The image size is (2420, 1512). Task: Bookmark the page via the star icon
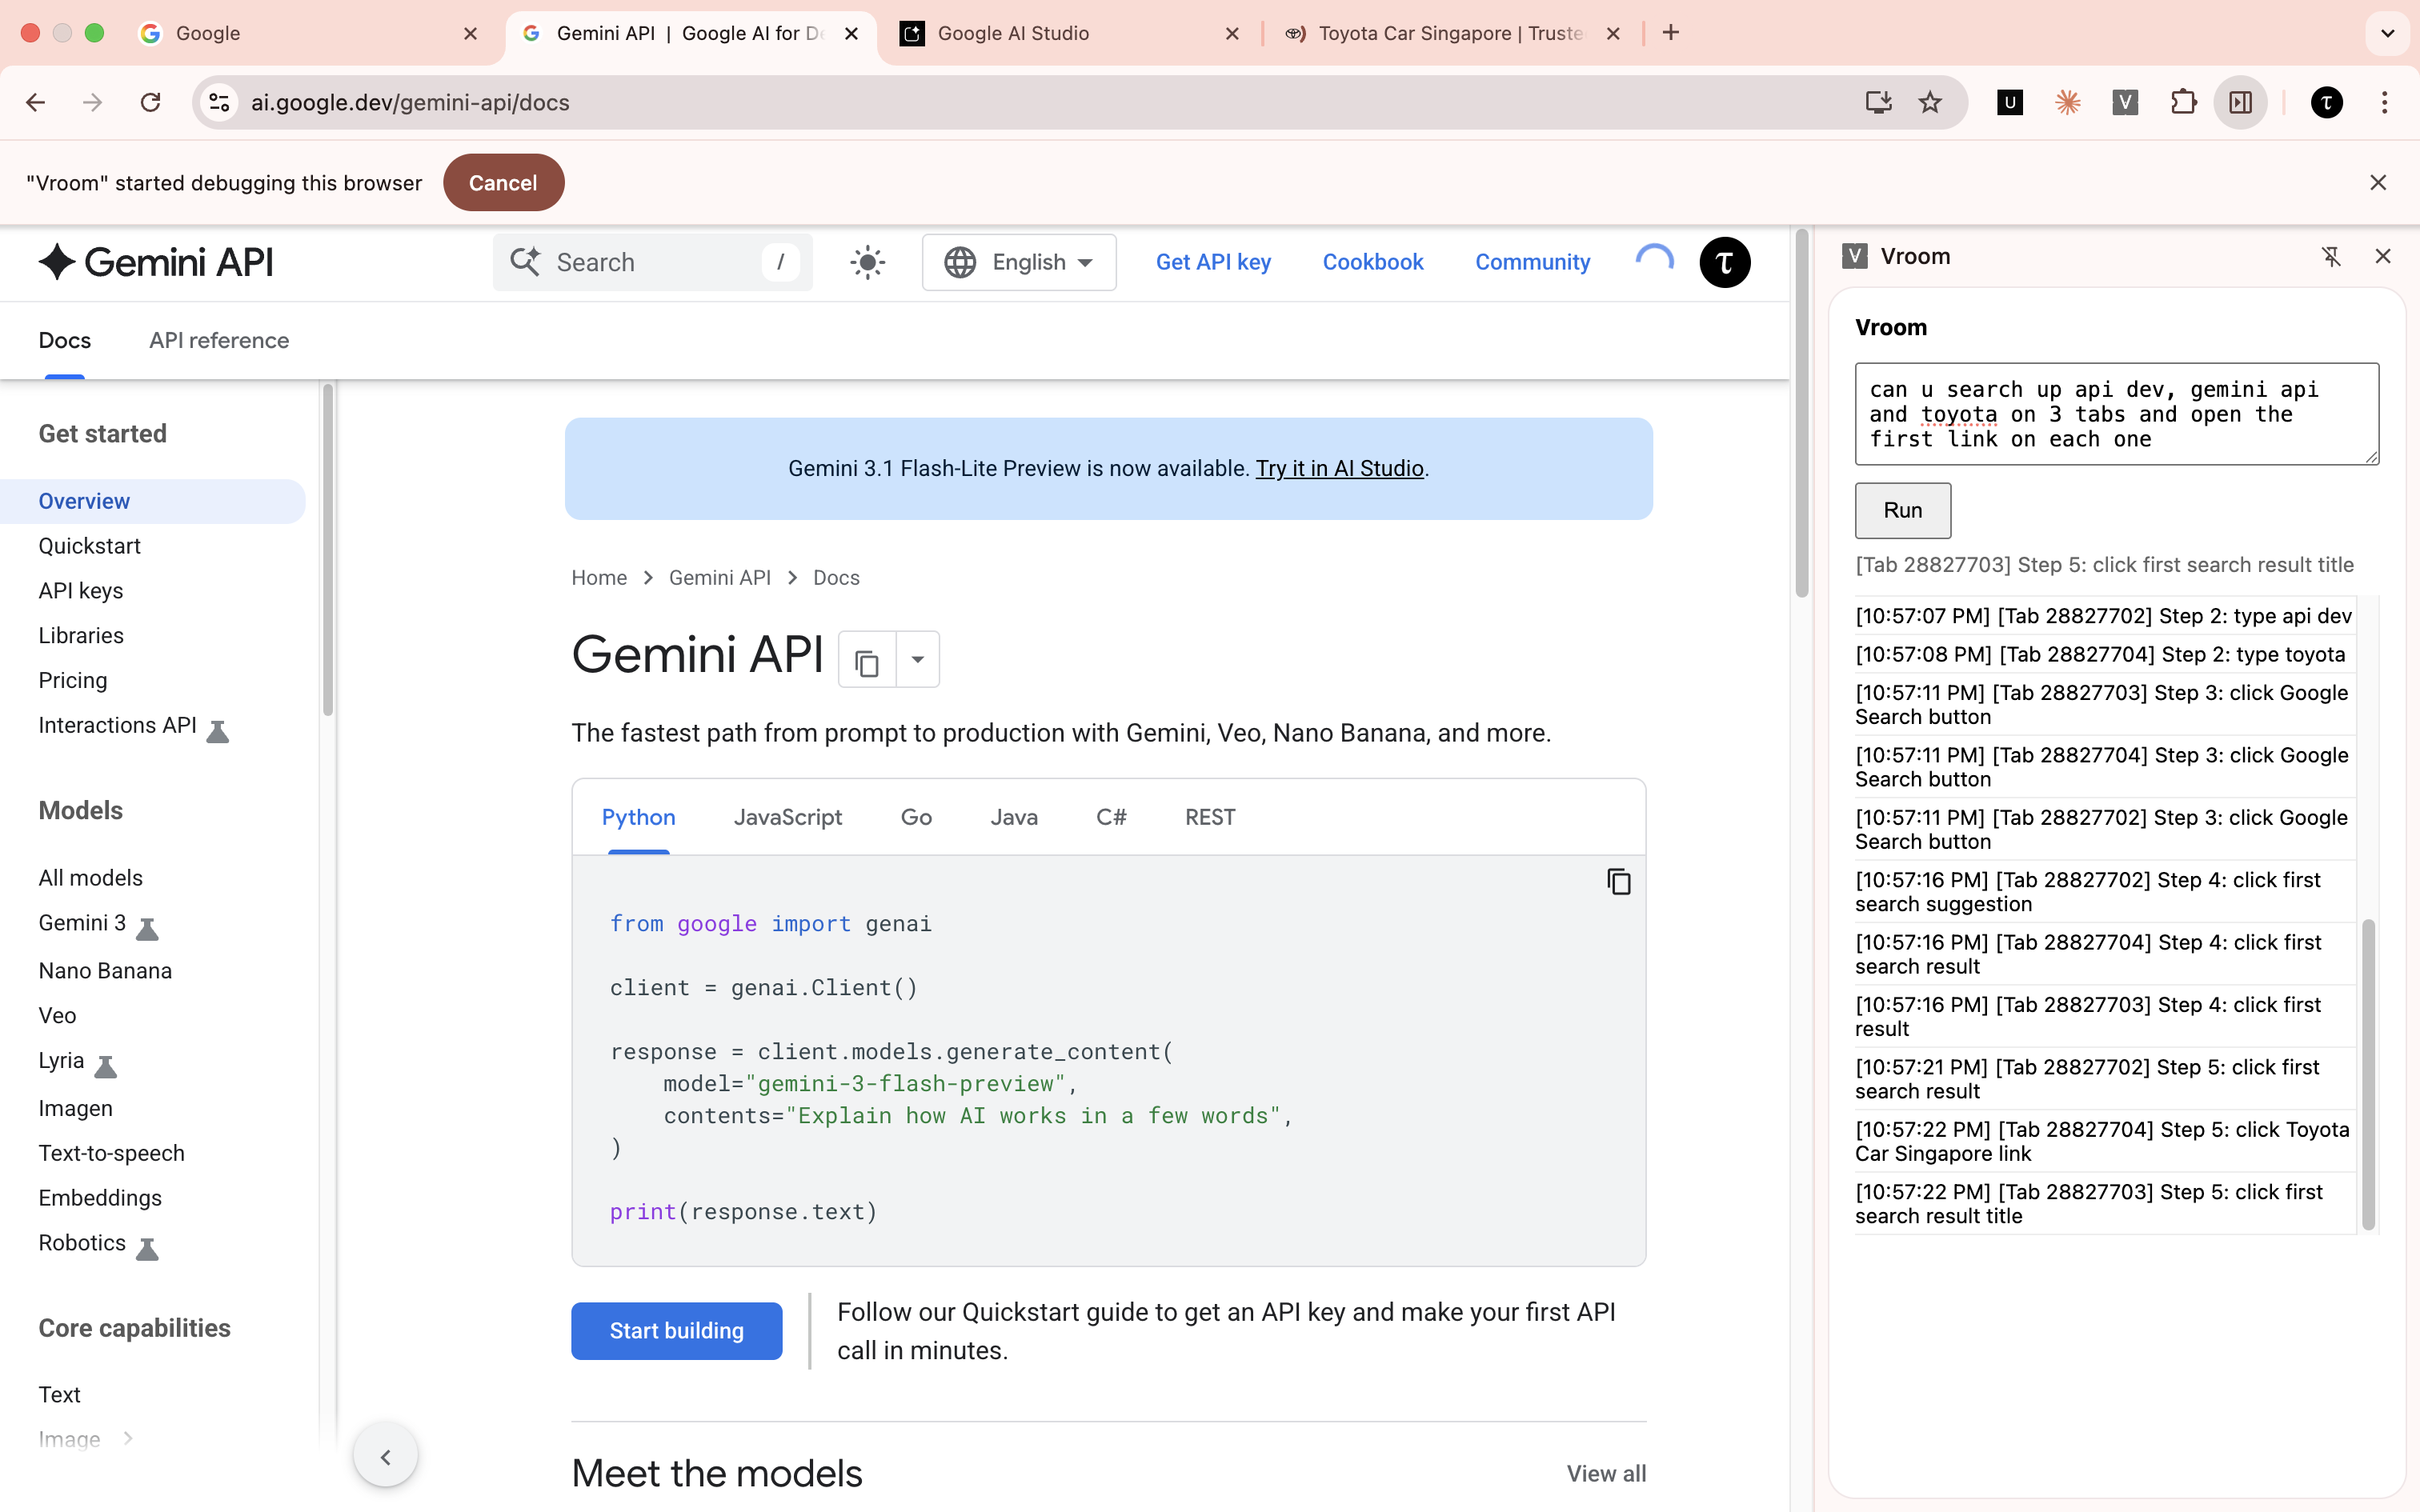coord(1930,102)
